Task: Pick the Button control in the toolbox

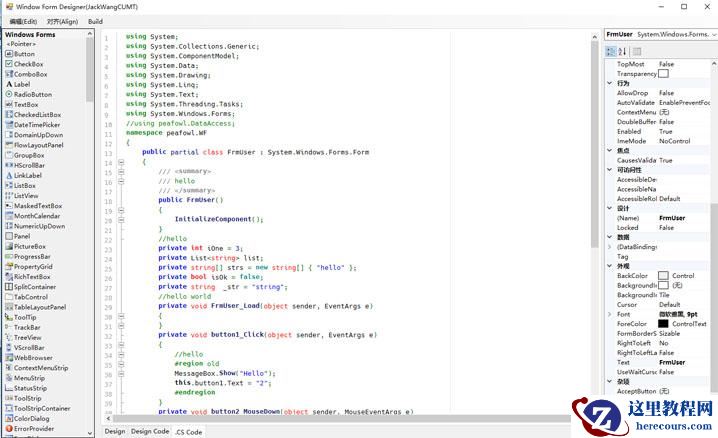Action: (x=20, y=54)
